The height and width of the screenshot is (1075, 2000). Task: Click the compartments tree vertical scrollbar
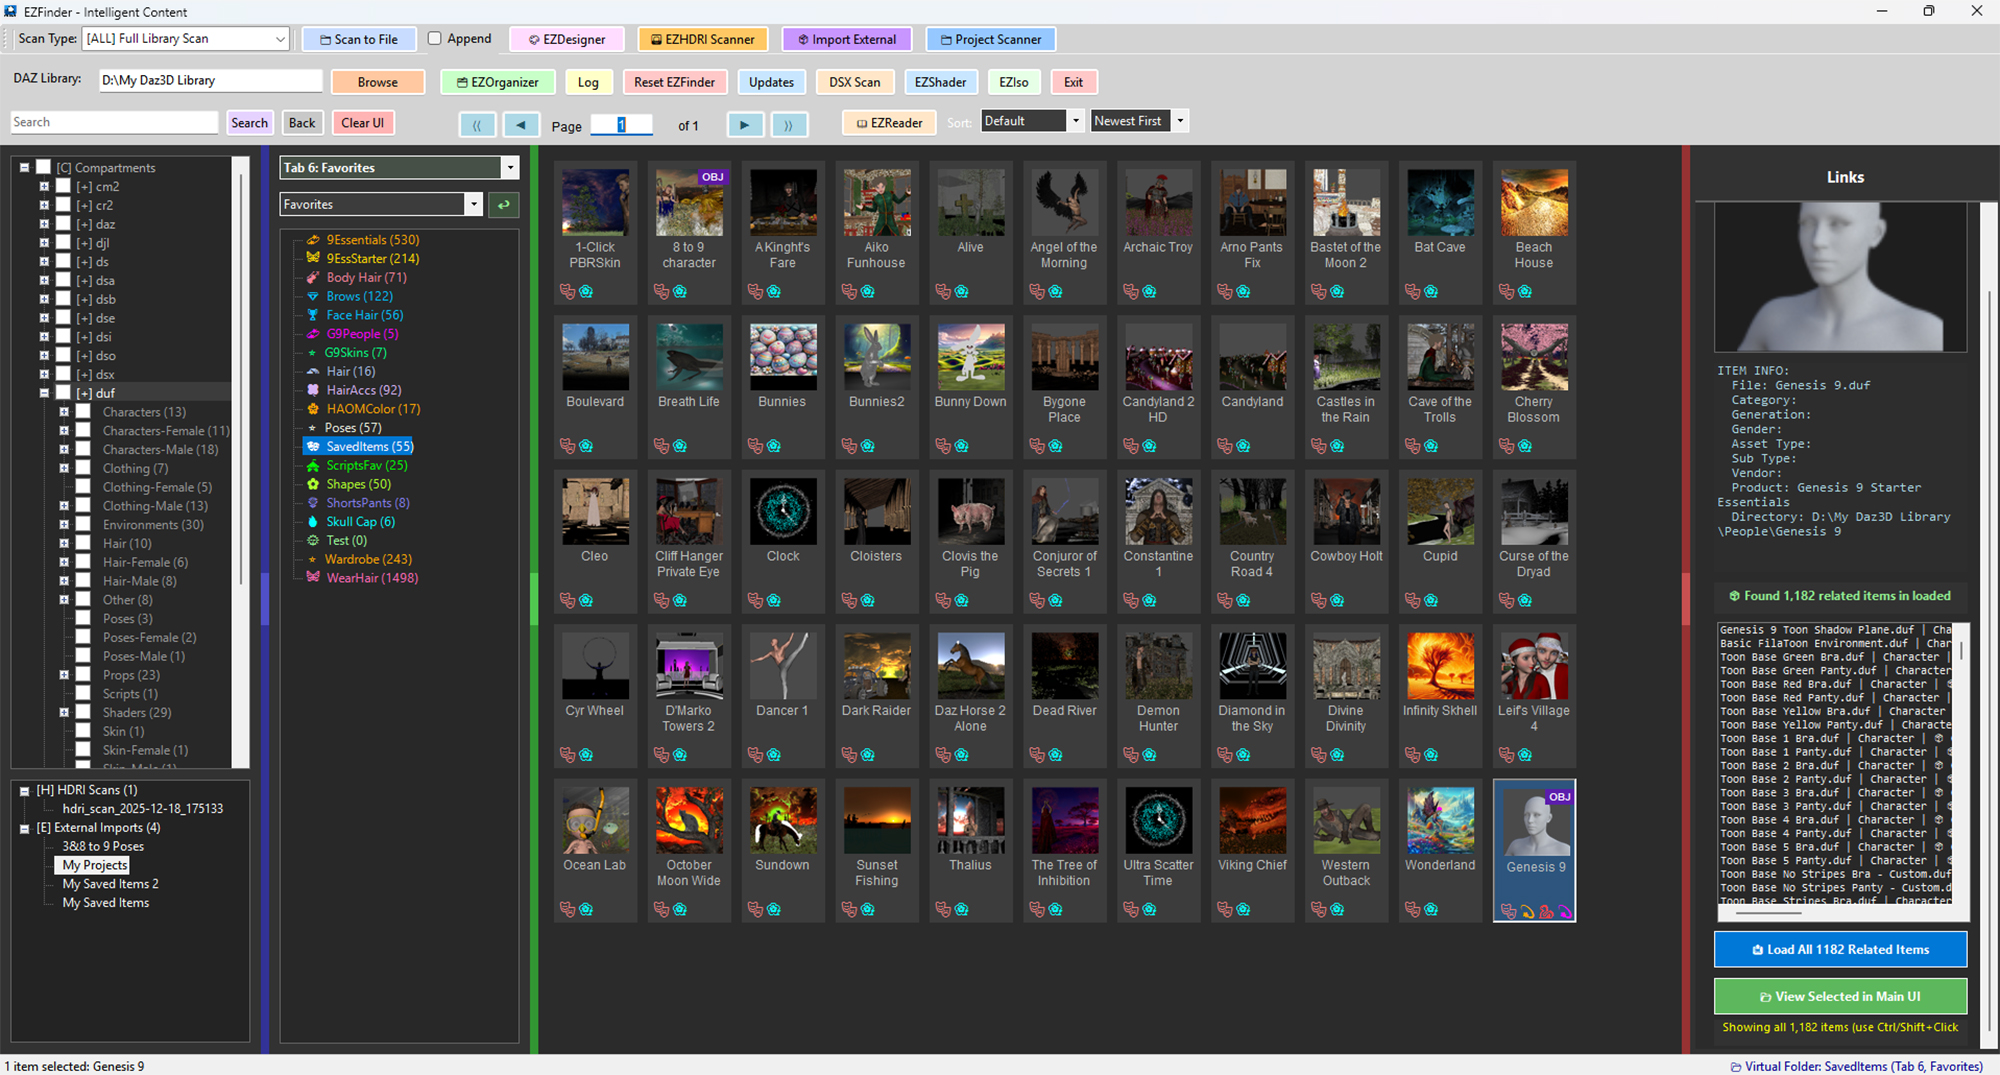click(x=240, y=460)
